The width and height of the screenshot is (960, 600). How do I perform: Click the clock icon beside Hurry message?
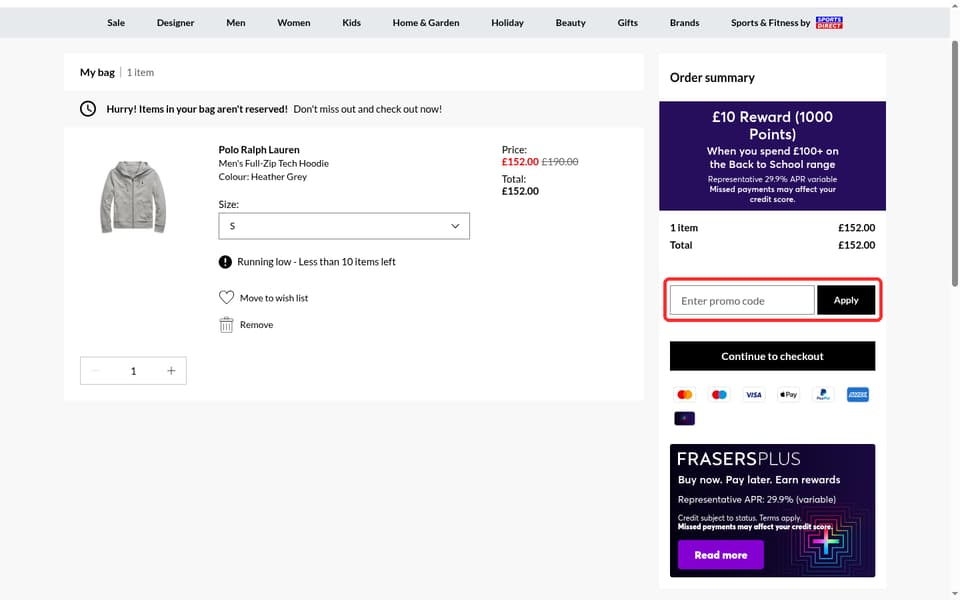[x=88, y=109]
